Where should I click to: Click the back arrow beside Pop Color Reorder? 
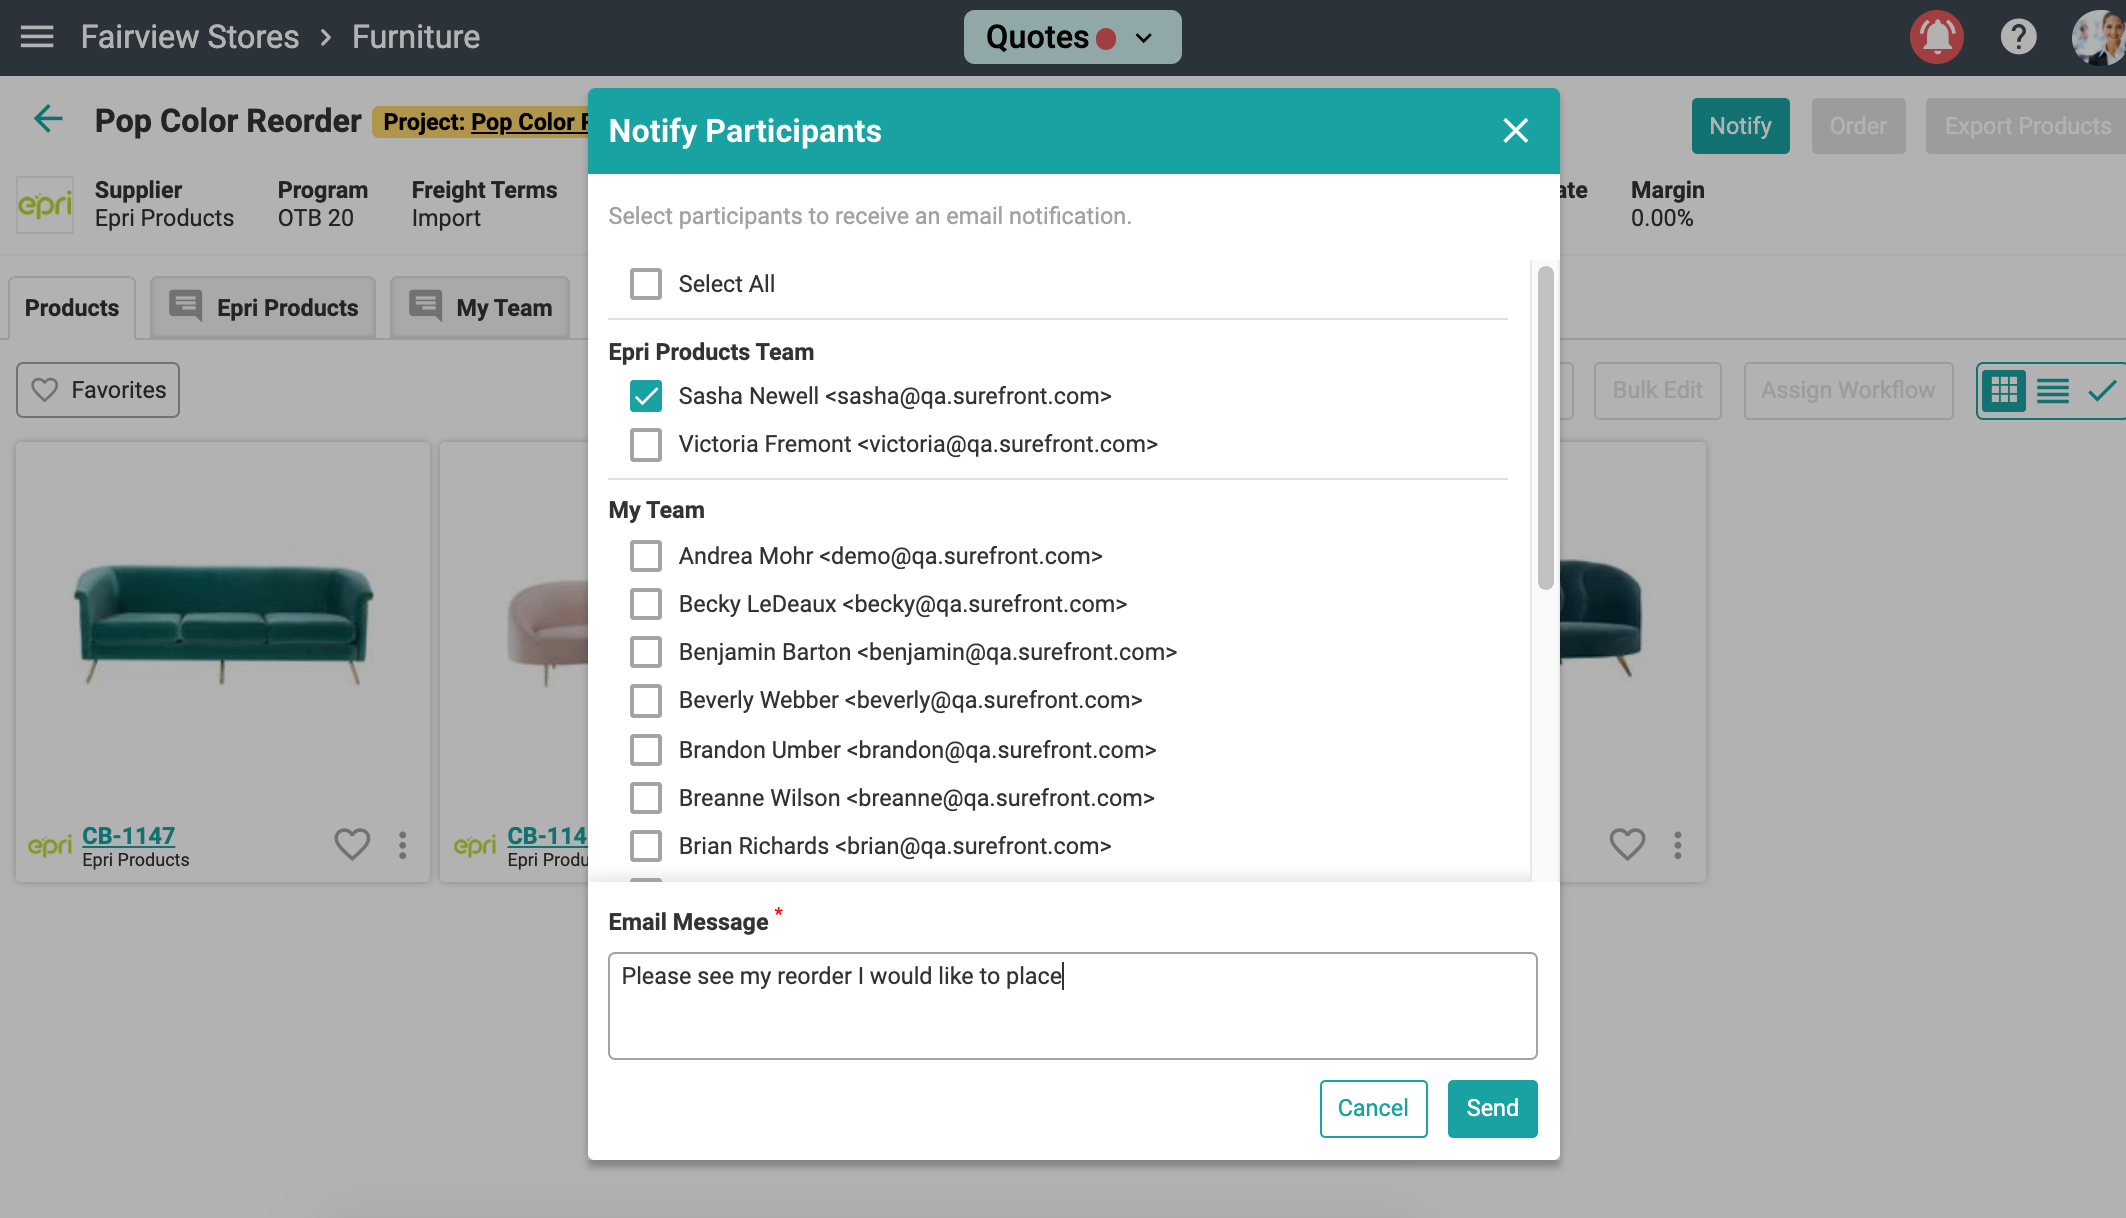[x=48, y=120]
